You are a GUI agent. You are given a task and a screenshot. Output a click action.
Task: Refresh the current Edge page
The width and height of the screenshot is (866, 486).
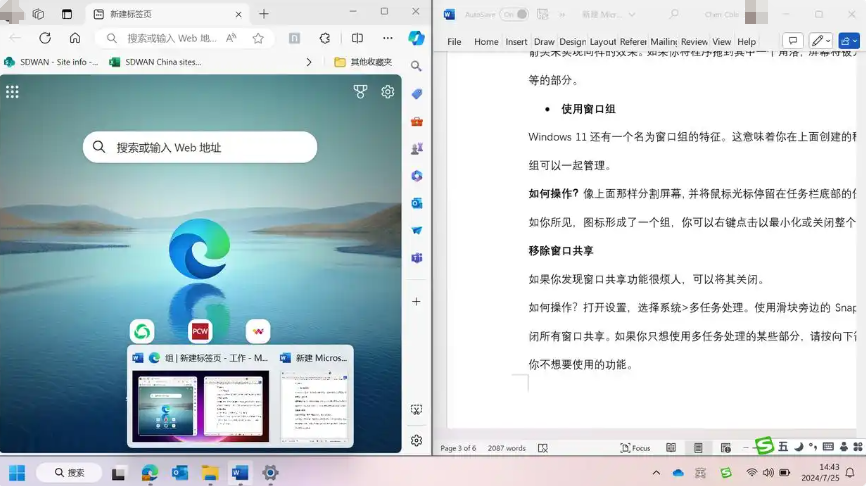(45, 38)
